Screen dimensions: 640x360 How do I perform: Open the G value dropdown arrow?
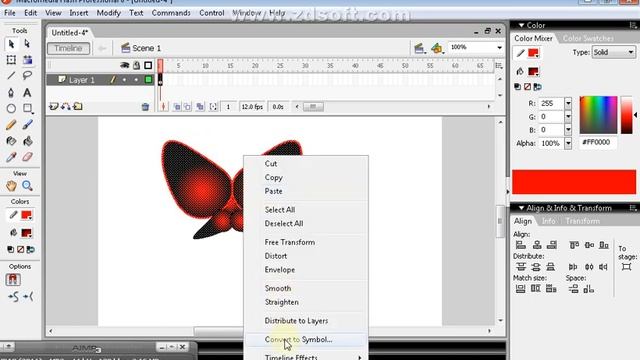[568, 117]
